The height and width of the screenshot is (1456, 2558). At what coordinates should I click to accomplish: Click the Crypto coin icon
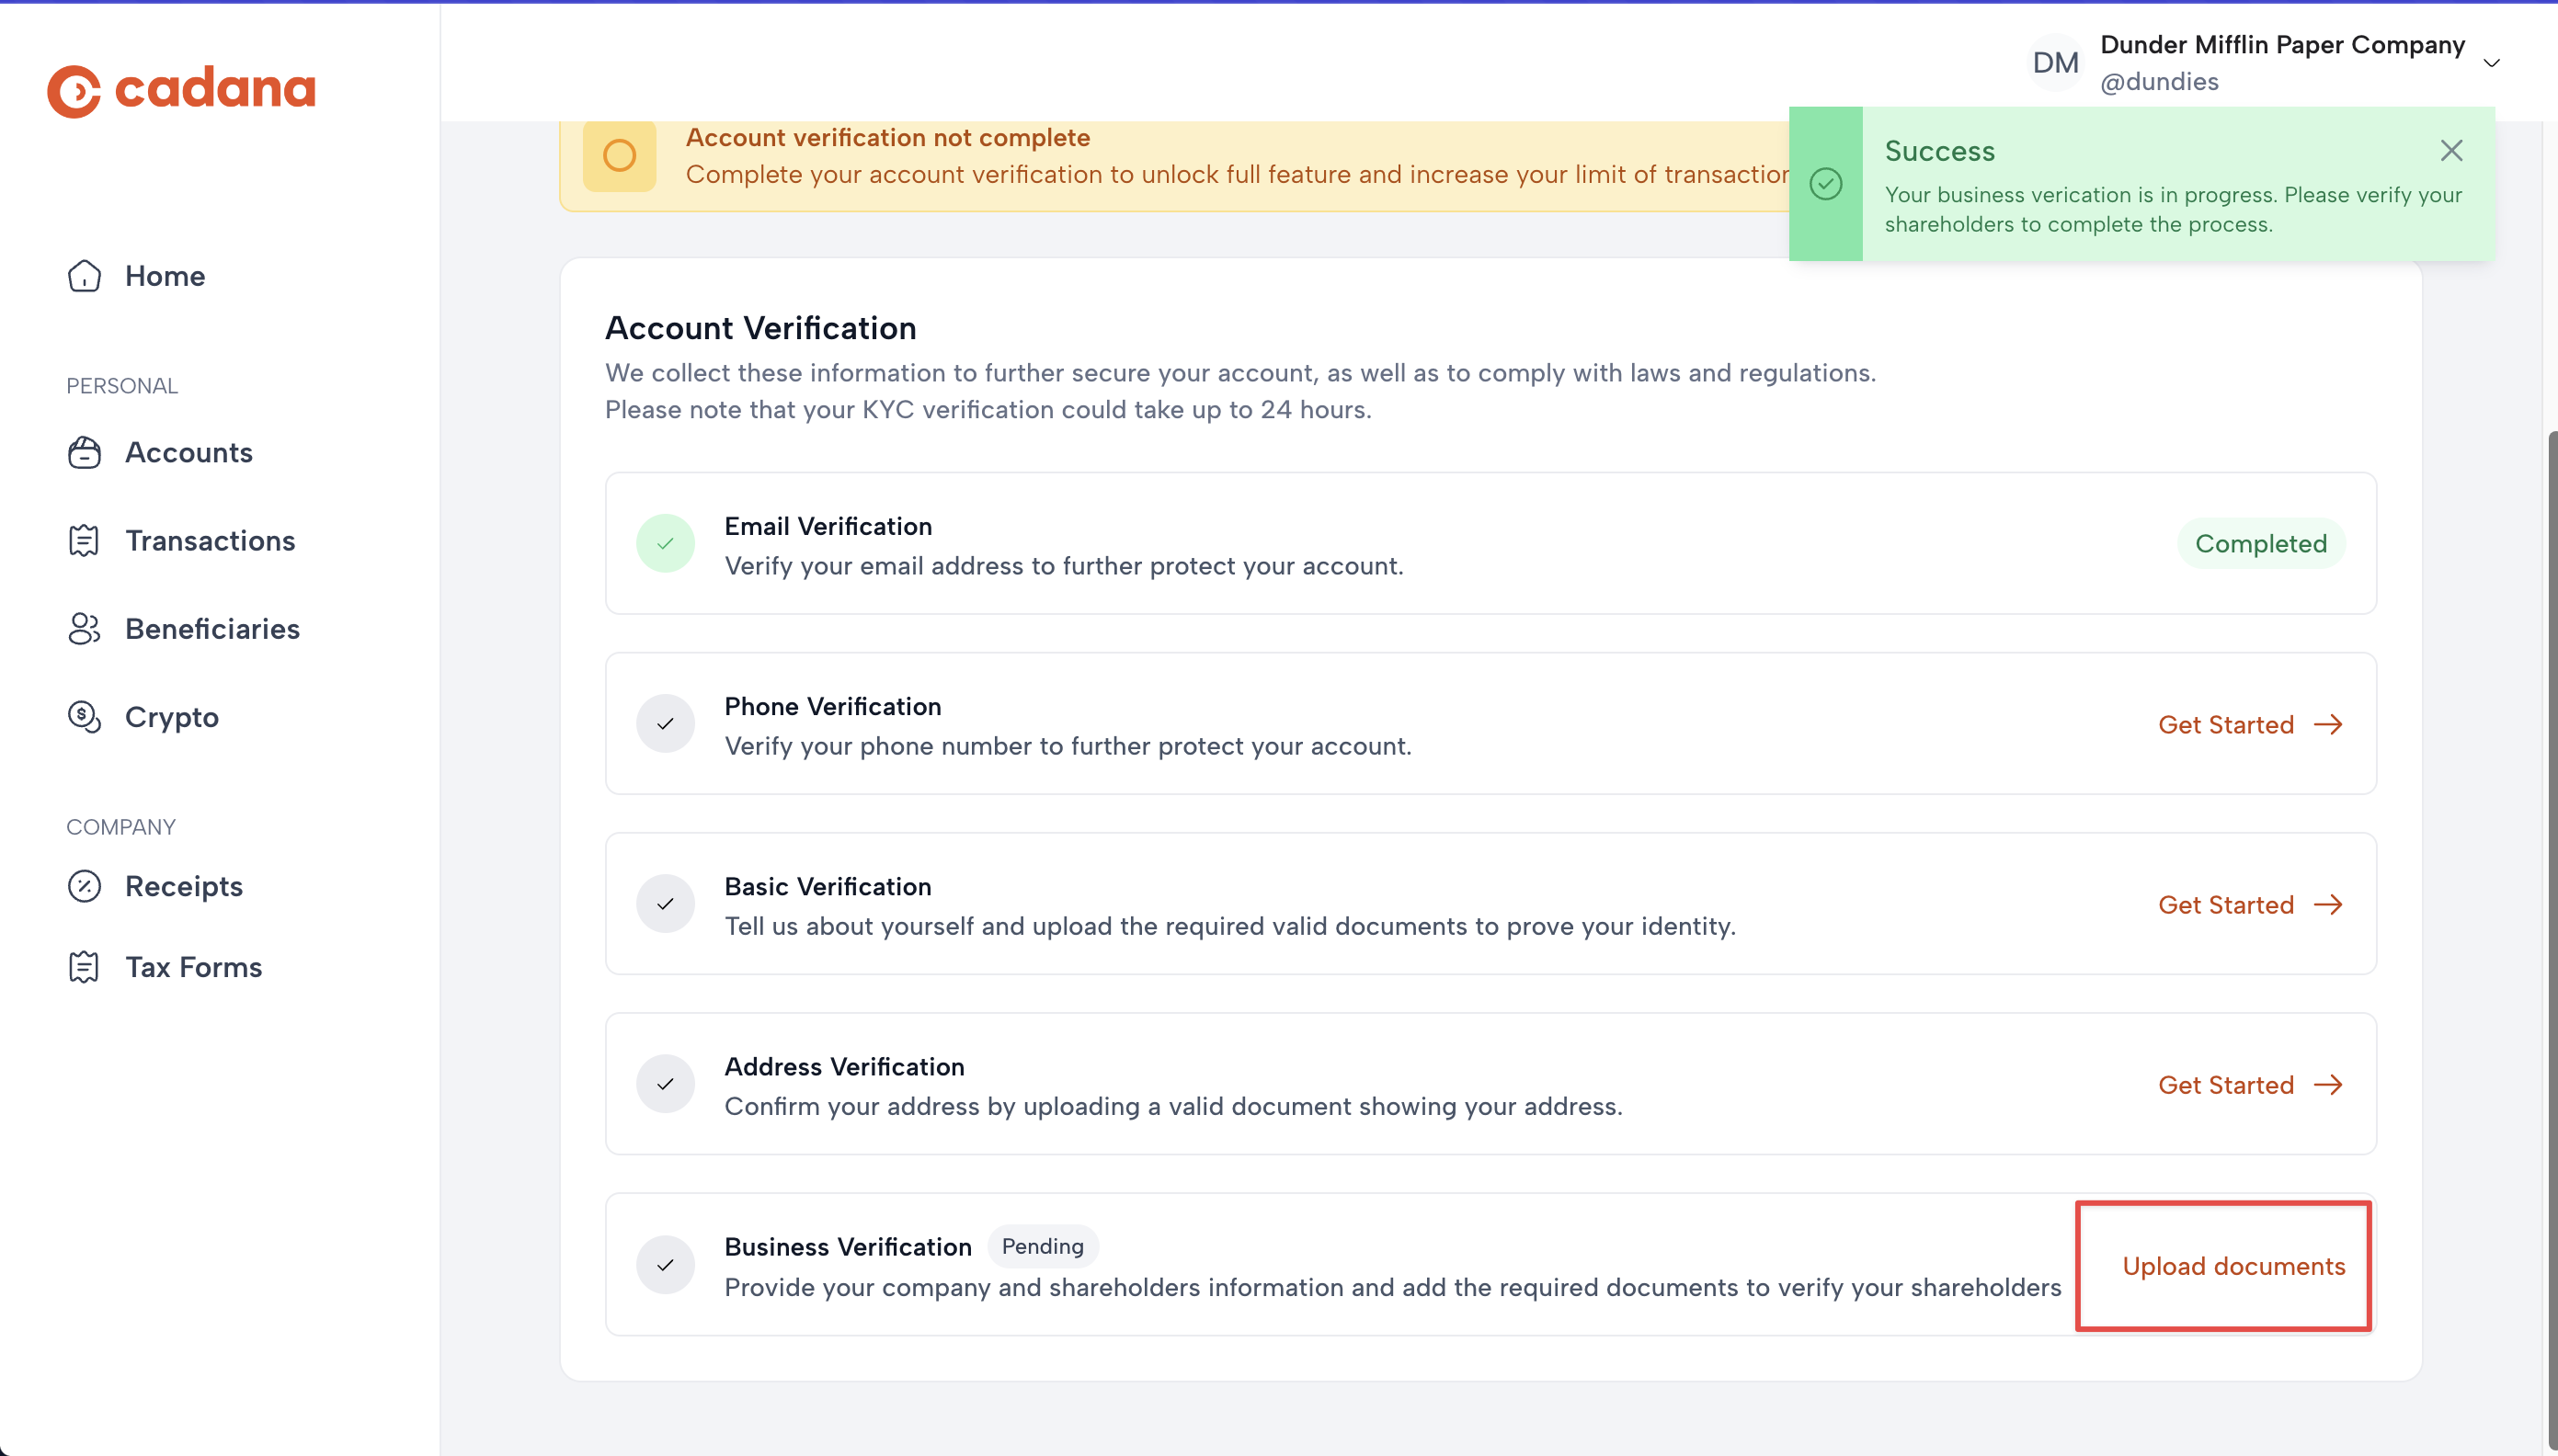[84, 717]
